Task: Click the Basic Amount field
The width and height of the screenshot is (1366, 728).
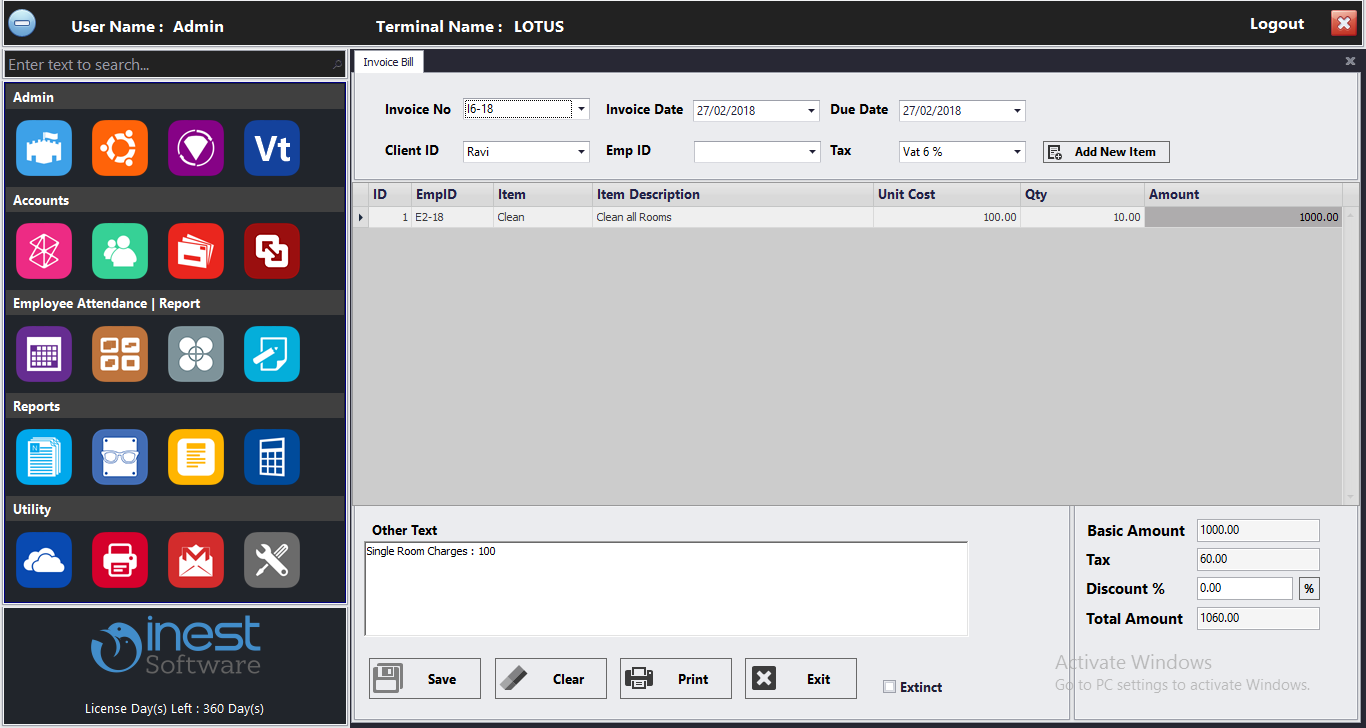Action: click(x=1258, y=531)
